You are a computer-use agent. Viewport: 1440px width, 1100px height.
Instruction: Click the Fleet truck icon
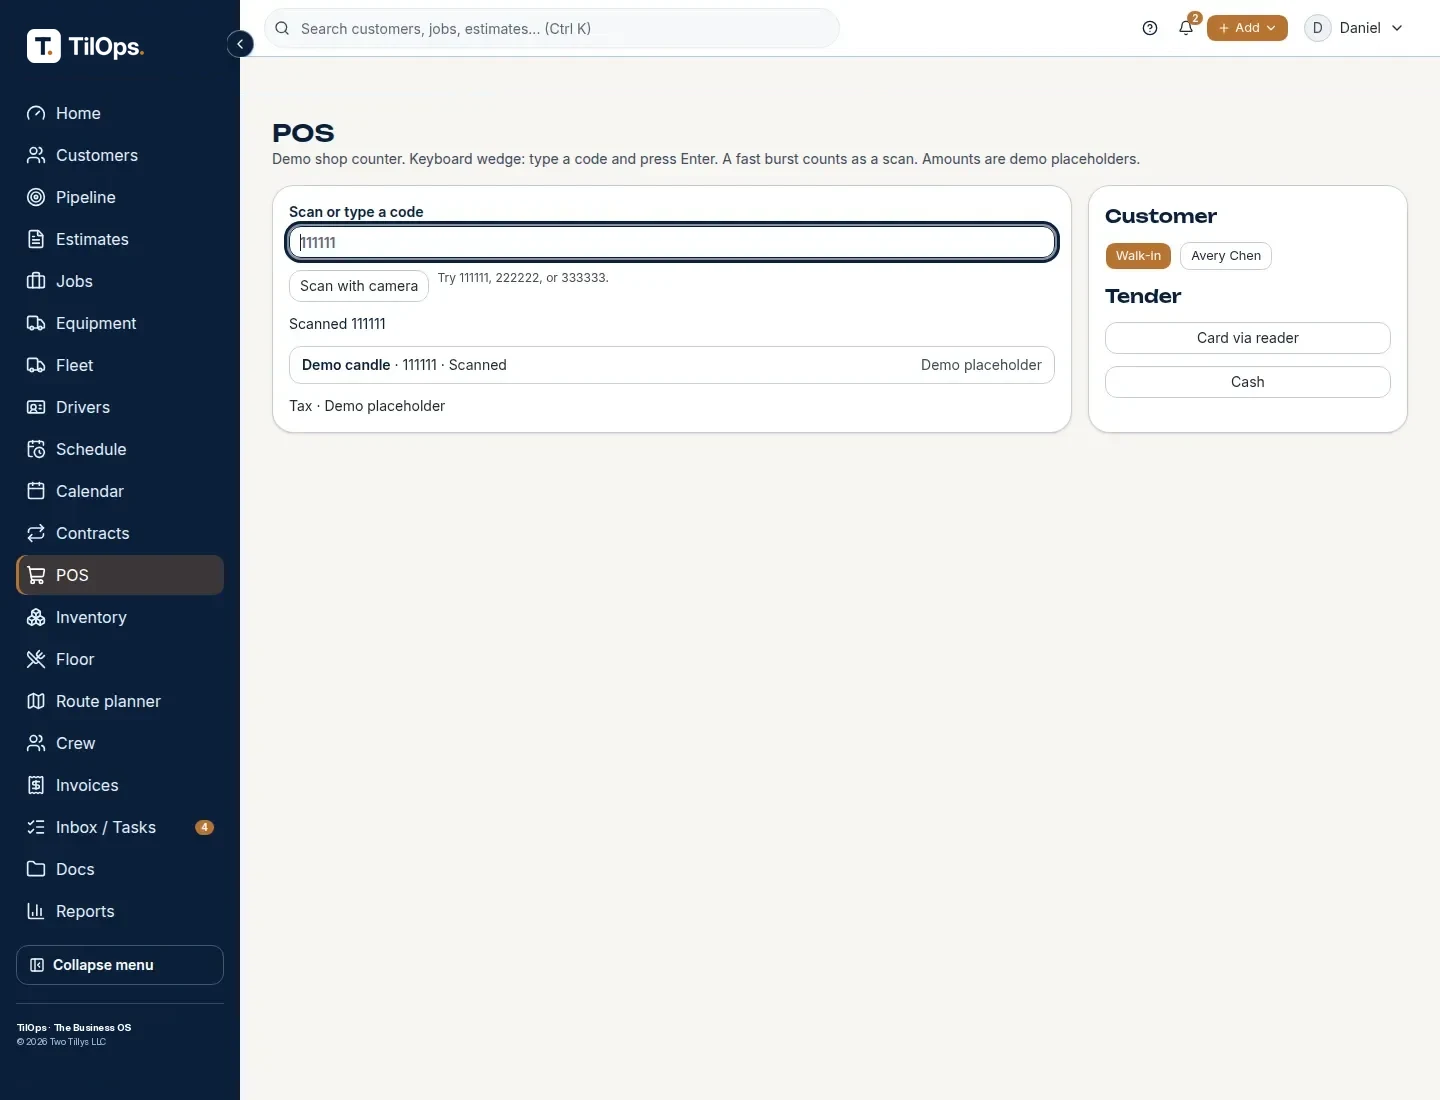click(36, 365)
